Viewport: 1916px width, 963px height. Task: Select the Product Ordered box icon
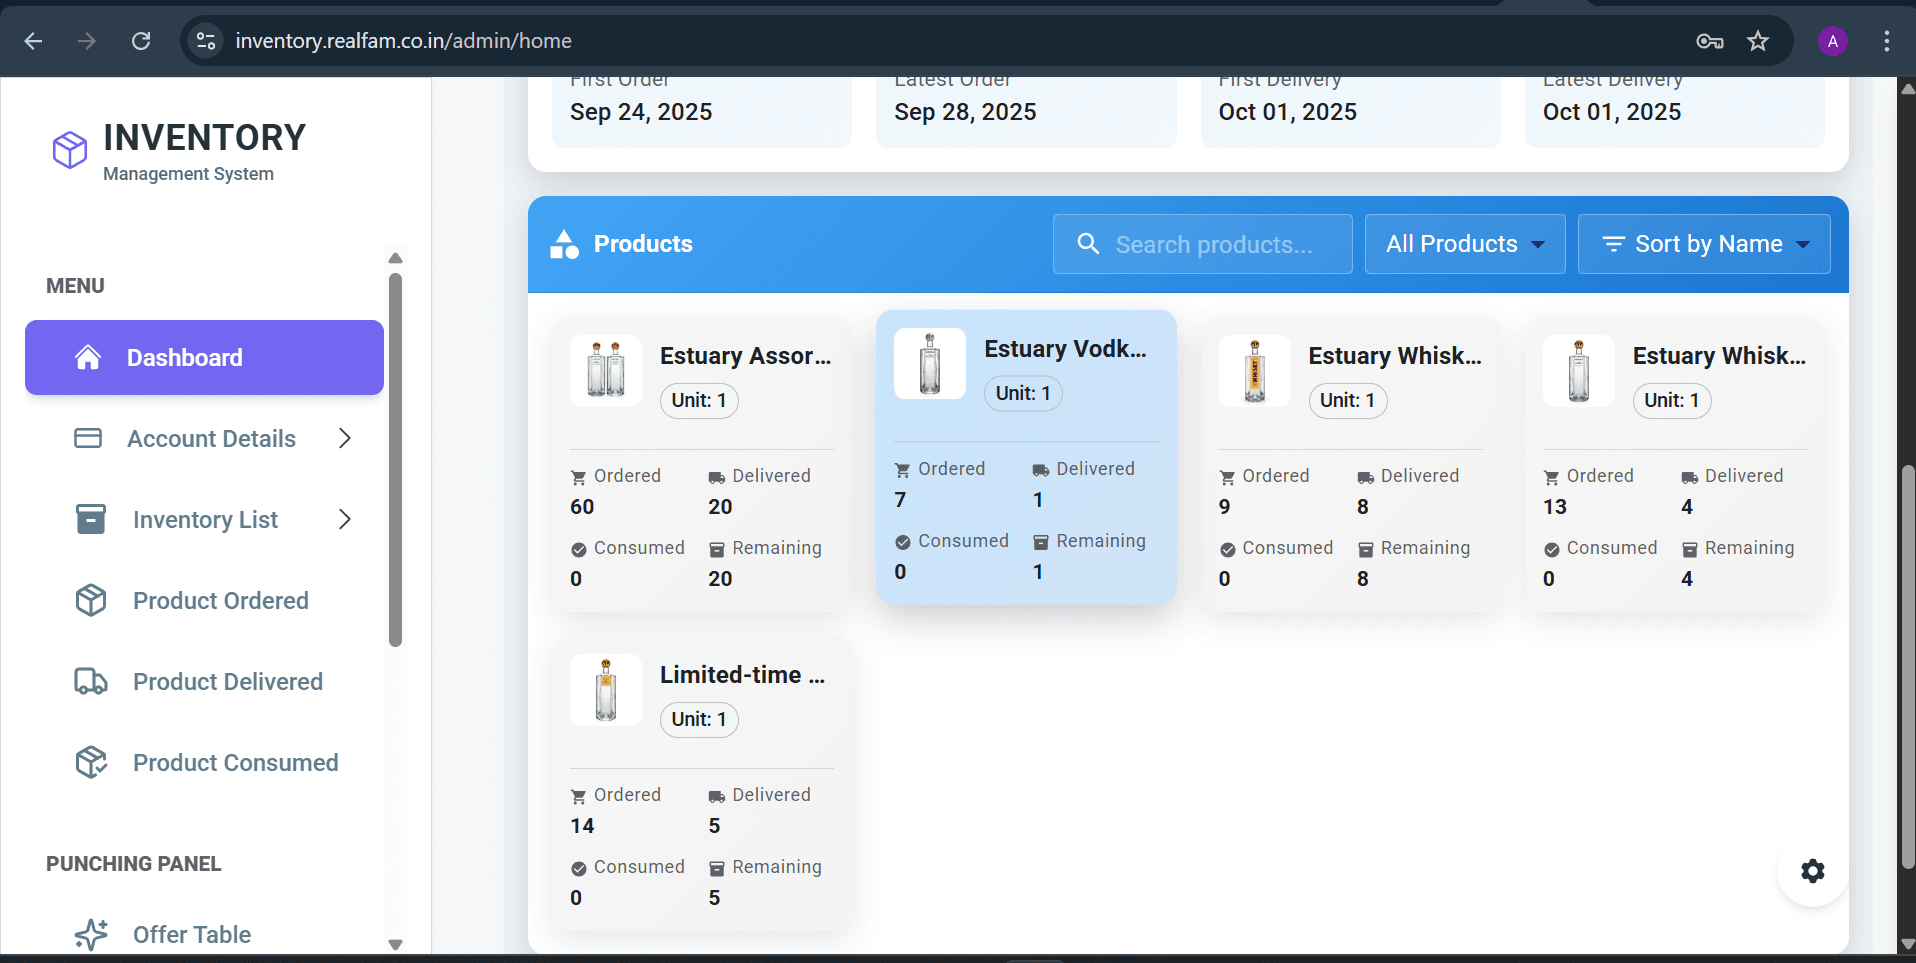(91, 600)
